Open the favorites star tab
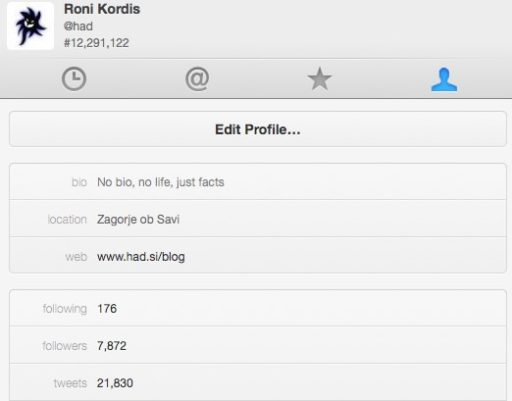The width and height of the screenshot is (512, 401). (x=319, y=79)
